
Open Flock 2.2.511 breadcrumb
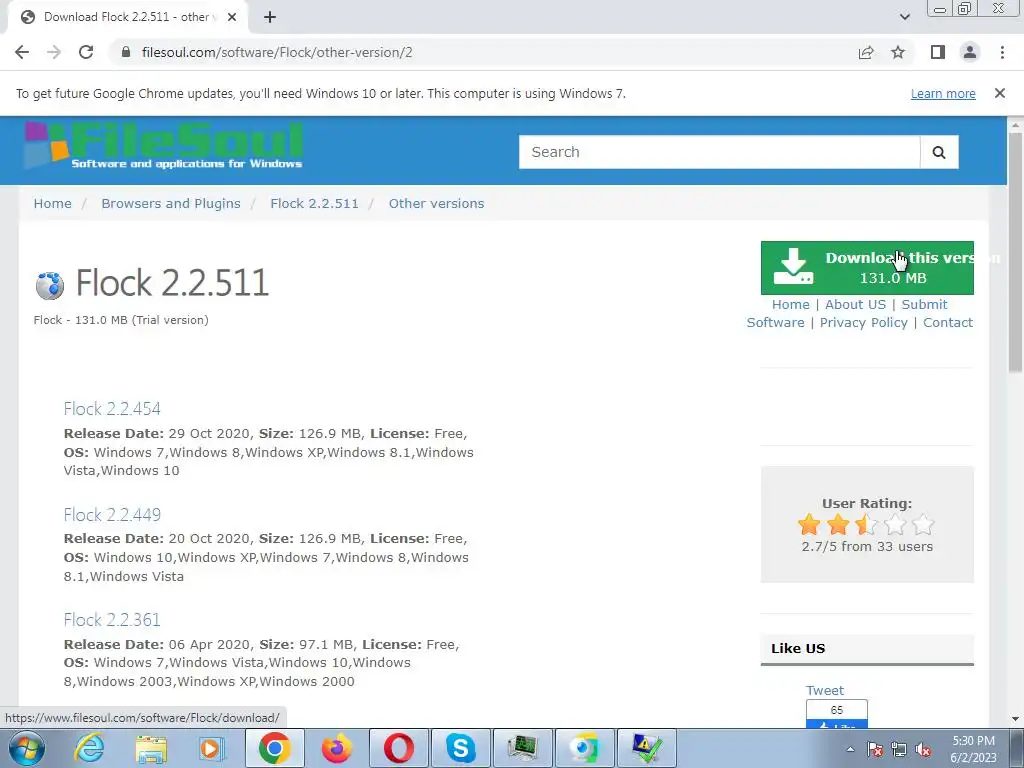[x=314, y=203]
